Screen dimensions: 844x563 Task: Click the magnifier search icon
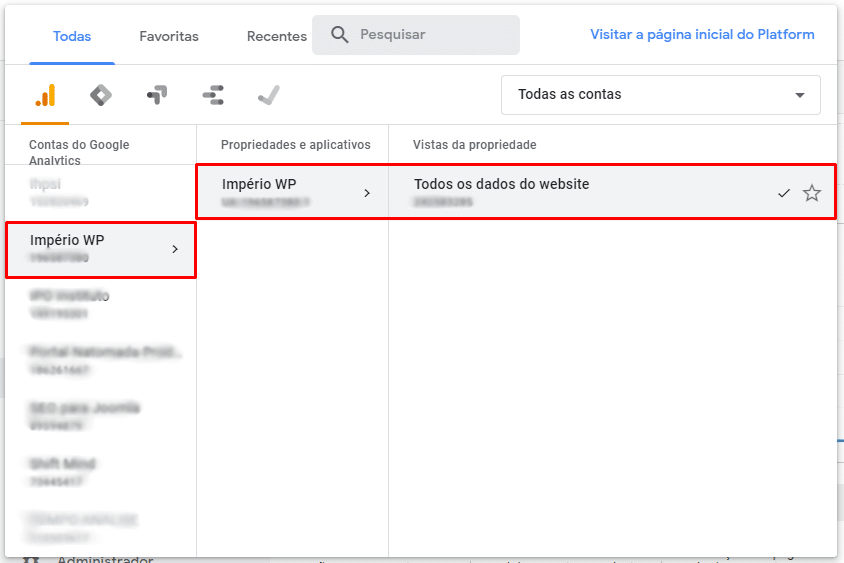[x=340, y=34]
